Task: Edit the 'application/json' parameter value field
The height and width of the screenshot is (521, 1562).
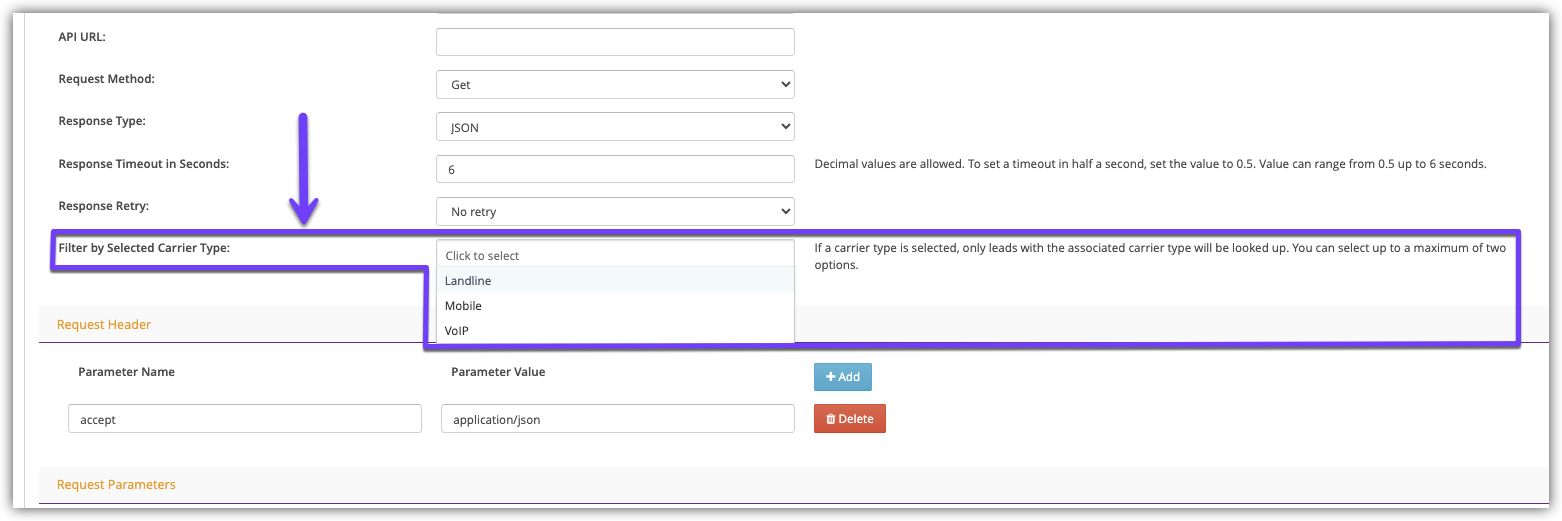Action: (x=617, y=419)
